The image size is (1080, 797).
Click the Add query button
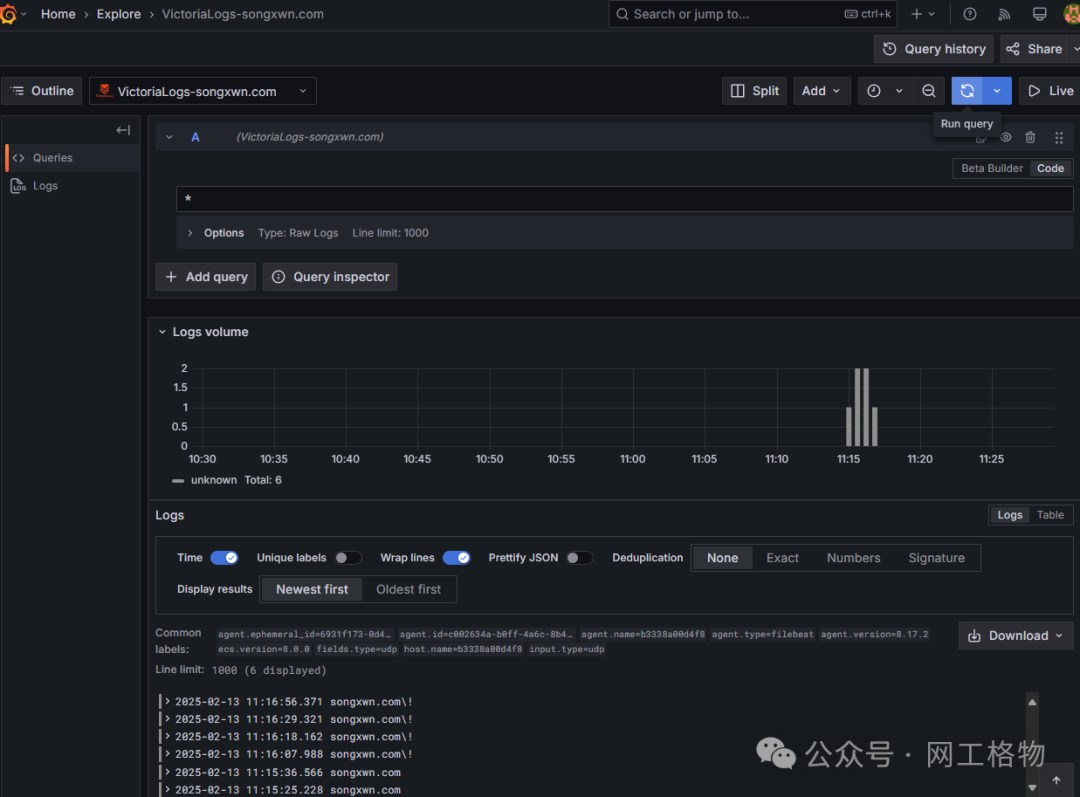205,277
